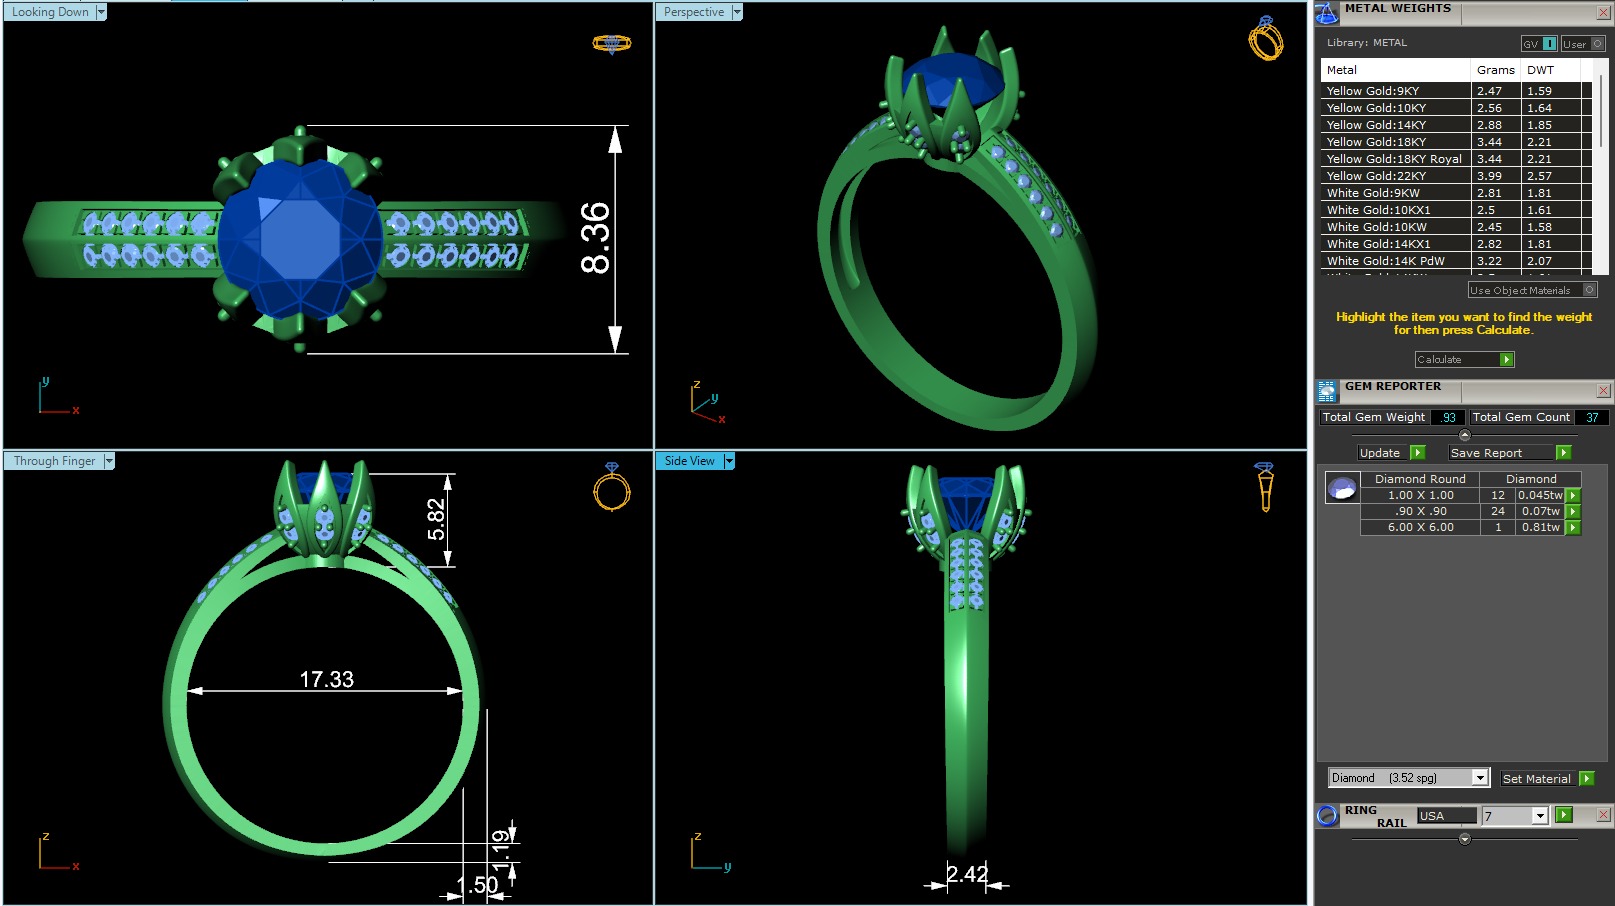Open the Looking Down viewport dropdown
Viewport: 1615px width, 906px height.
coord(101,12)
